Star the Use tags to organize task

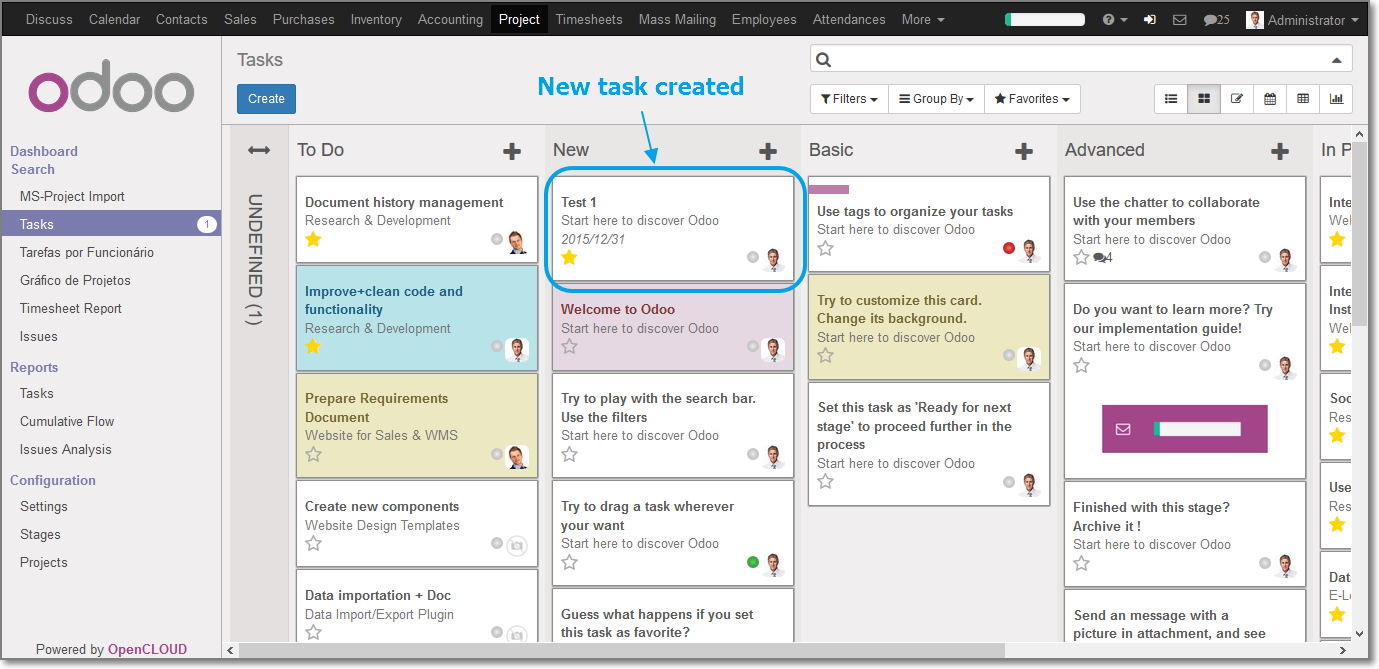pos(825,248)
